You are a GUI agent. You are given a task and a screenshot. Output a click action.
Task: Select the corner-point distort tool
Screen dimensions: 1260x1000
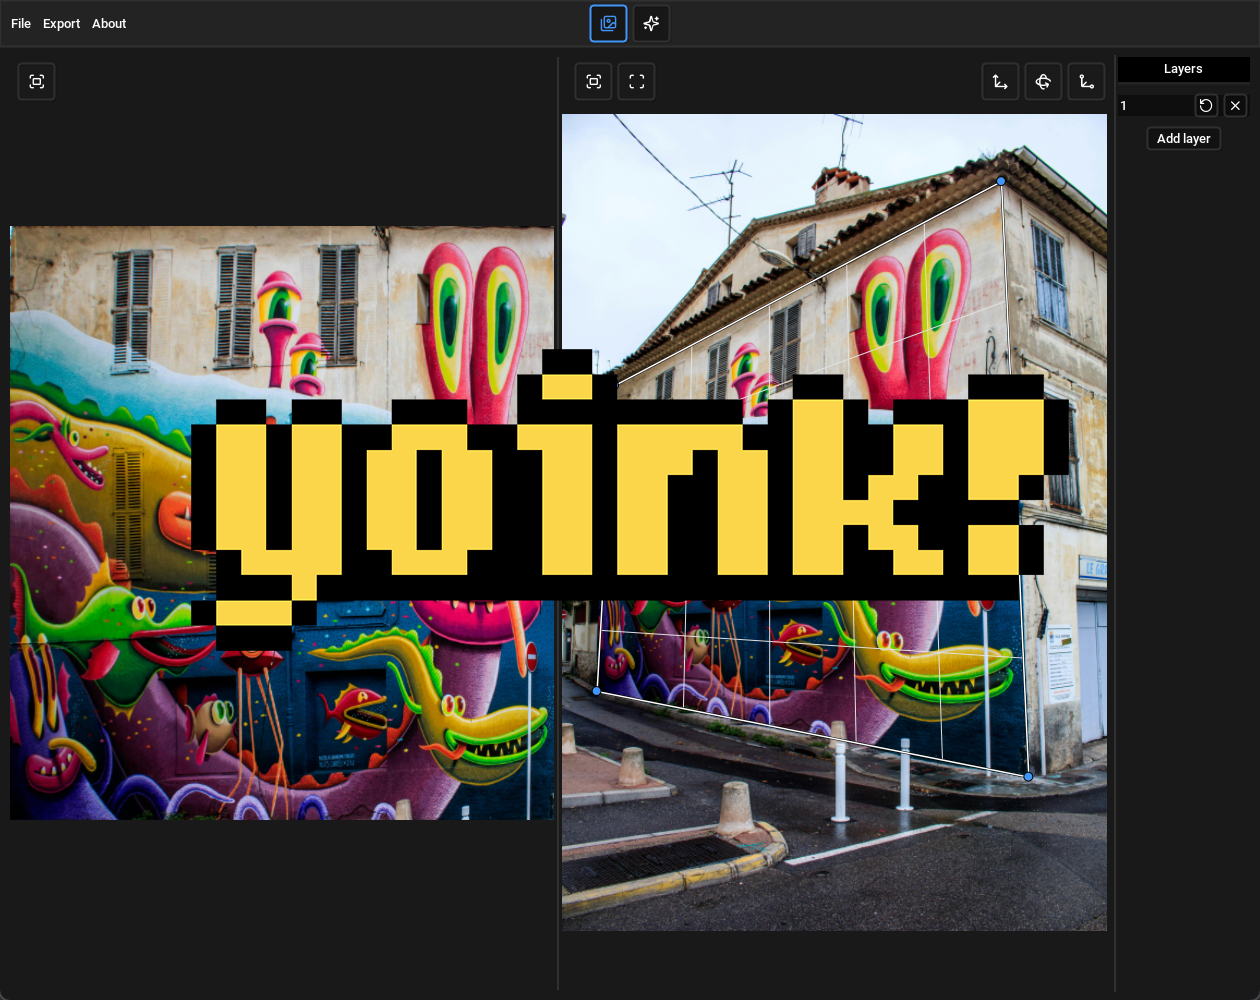click(x=1087, y=81)
